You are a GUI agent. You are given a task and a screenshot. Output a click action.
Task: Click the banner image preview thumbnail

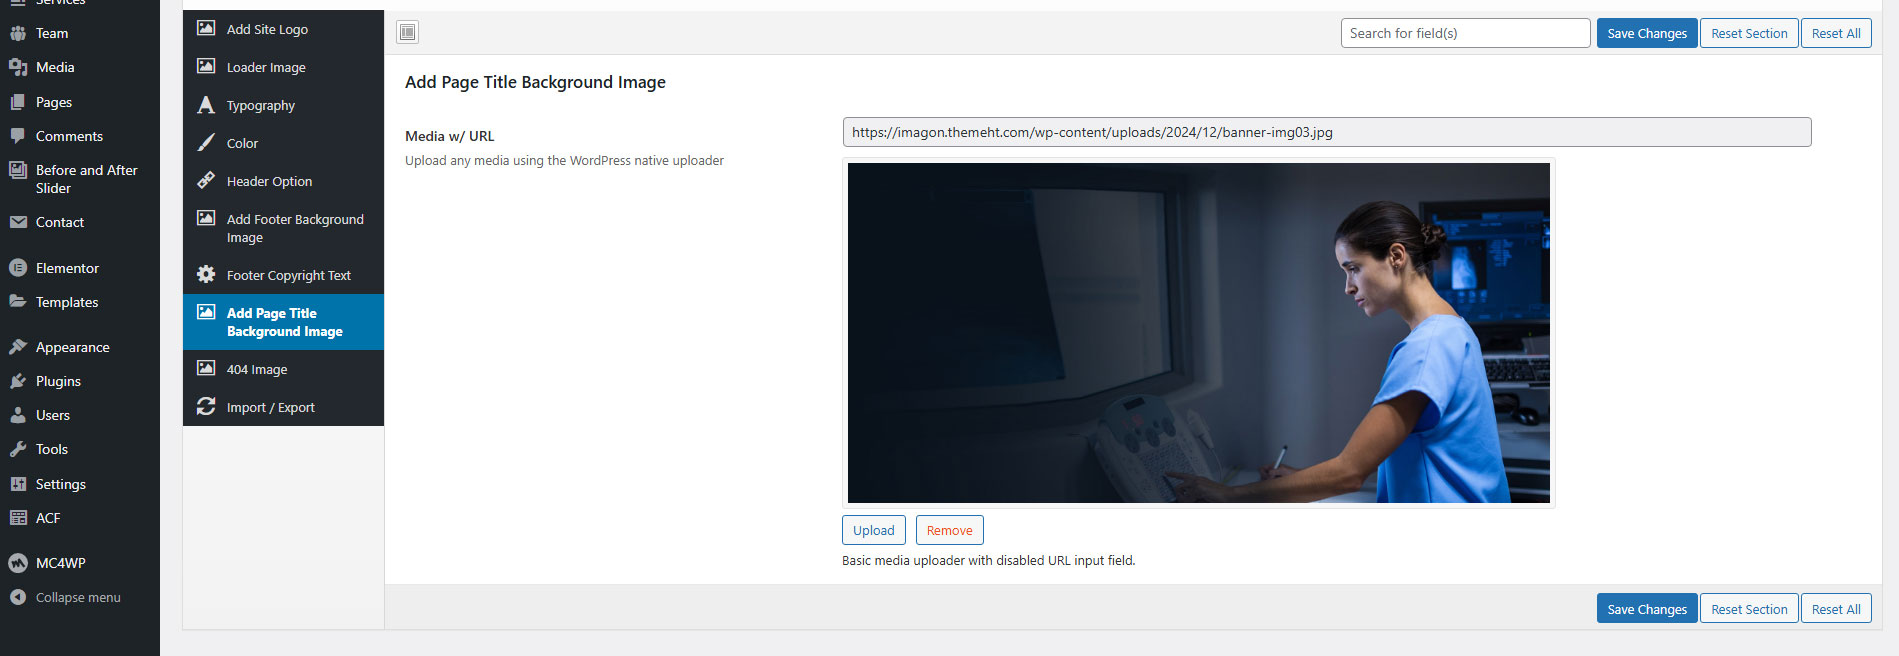pyautogui.click(x=1198, y=333)
